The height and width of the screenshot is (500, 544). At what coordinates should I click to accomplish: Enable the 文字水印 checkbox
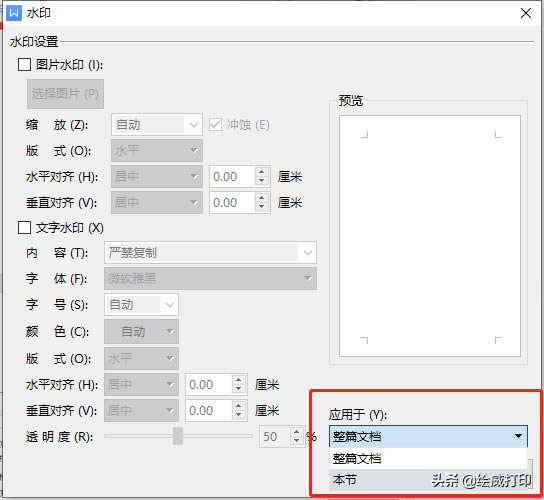[24, 228]
